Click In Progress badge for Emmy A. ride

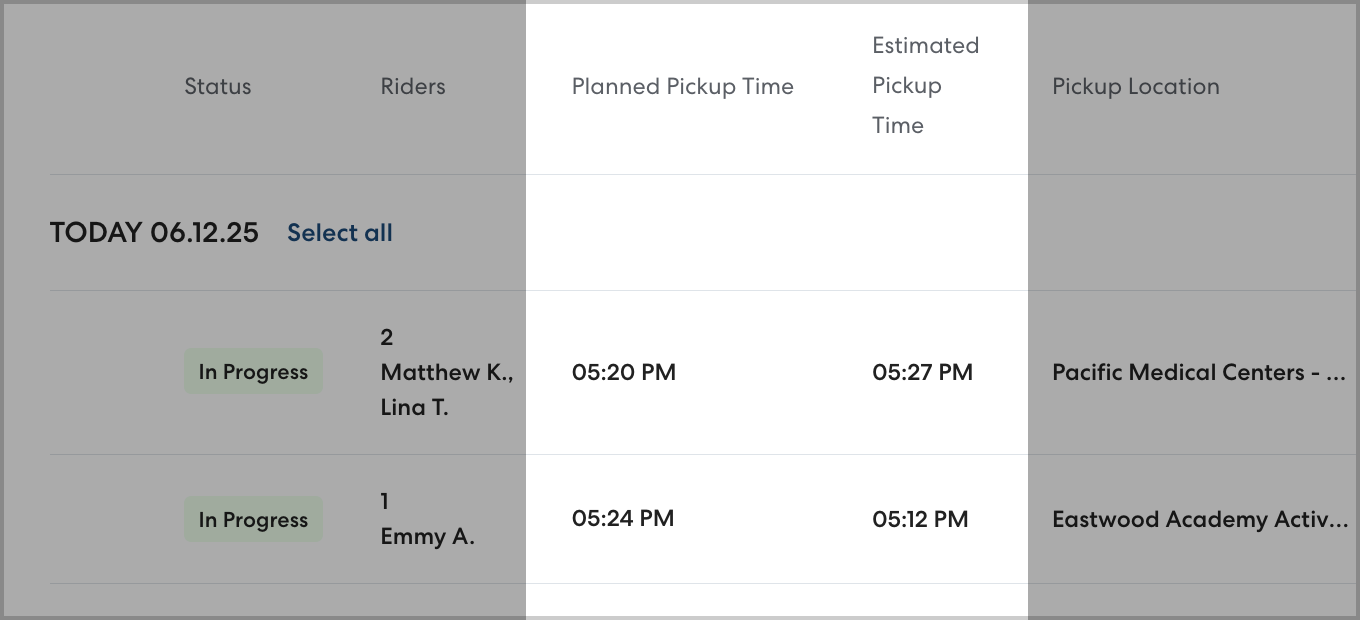tap(253, 520)
